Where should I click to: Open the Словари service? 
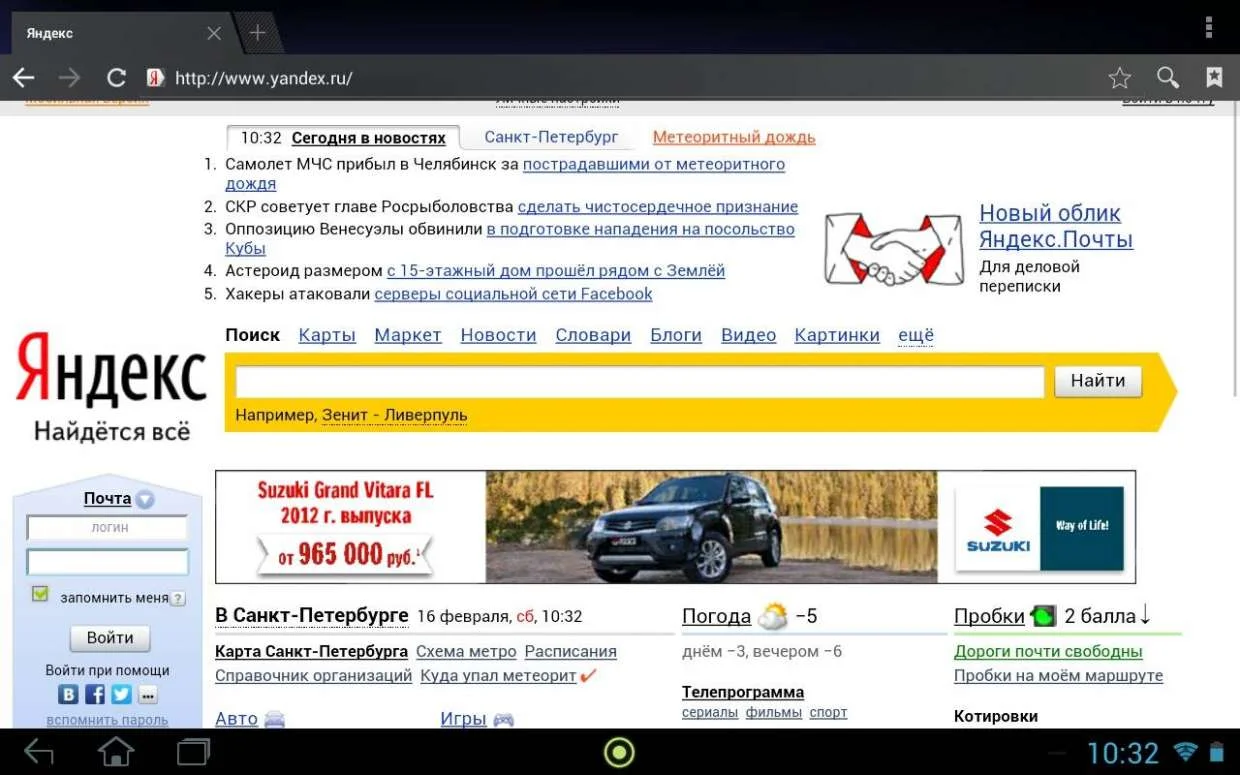click(593, 335)
